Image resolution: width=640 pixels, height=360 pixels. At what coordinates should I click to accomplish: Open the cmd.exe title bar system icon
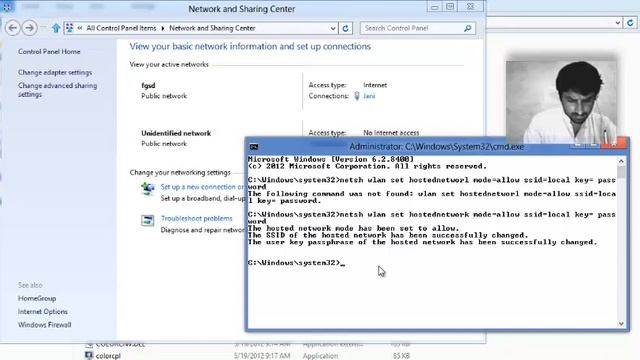pyautogui.click(x=254, y=147)
